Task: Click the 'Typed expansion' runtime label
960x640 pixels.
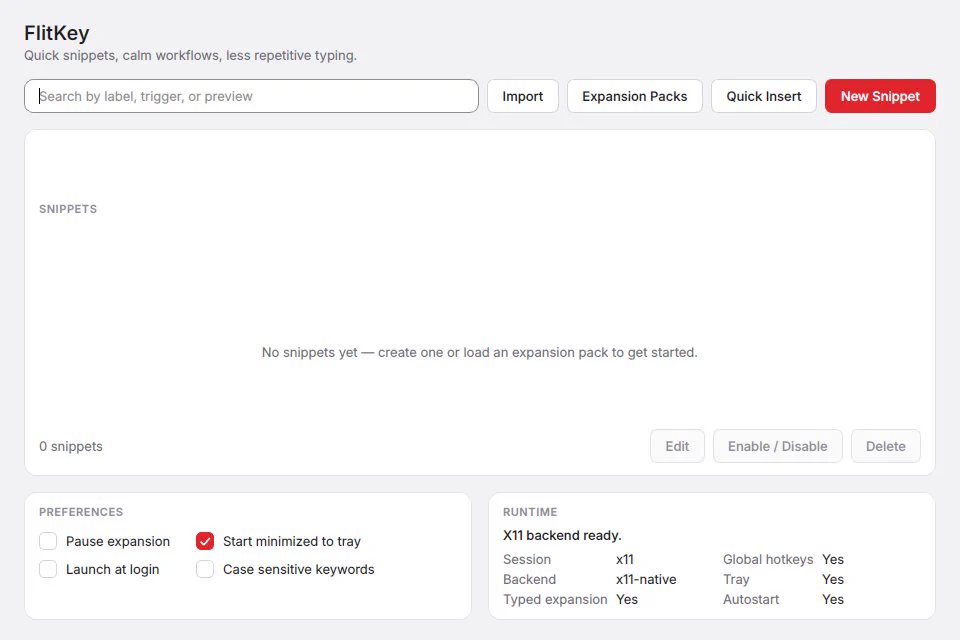Action: (555, 600)
